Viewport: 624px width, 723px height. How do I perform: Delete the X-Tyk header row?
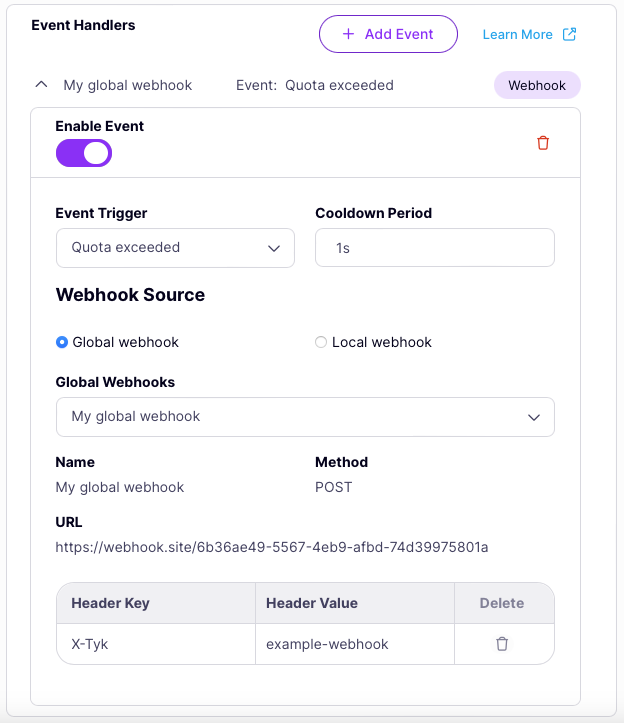[x=502, y=644]
